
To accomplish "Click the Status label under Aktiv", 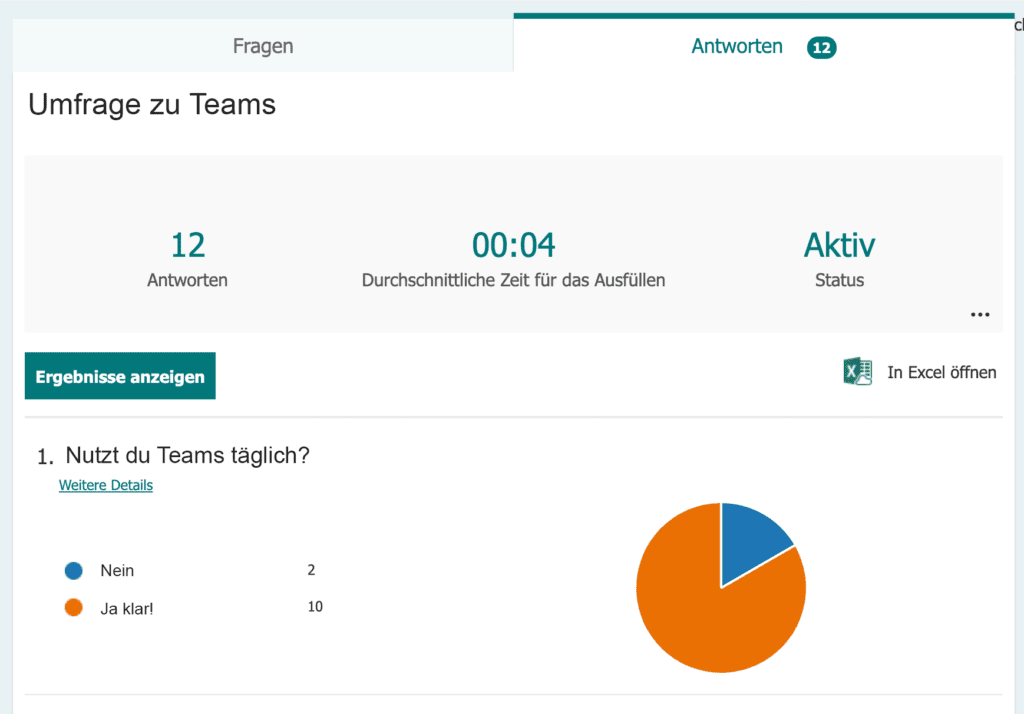I will [x=839, y=280].
